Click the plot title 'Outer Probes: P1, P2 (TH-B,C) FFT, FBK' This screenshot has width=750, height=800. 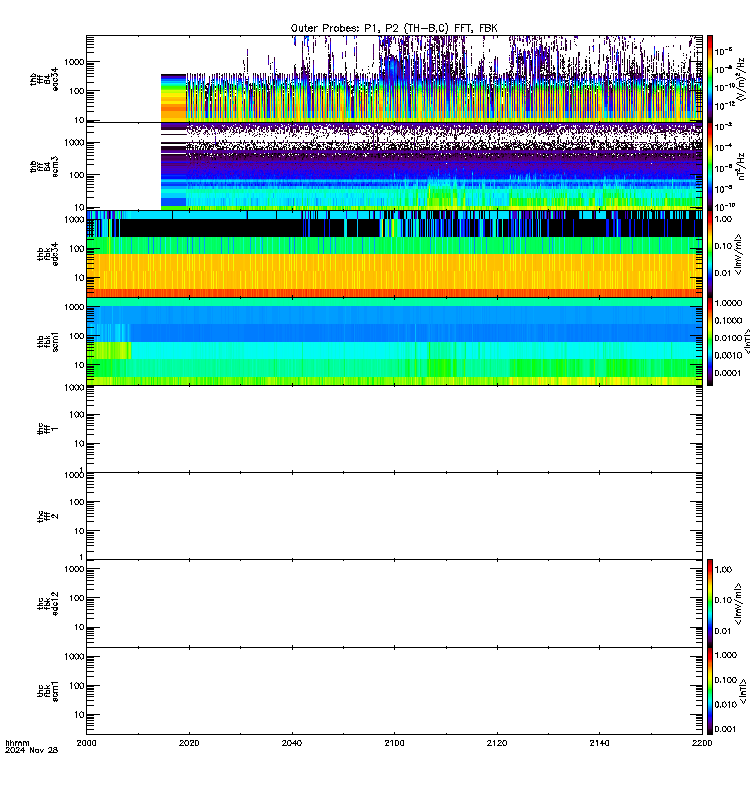pos(394,29)
